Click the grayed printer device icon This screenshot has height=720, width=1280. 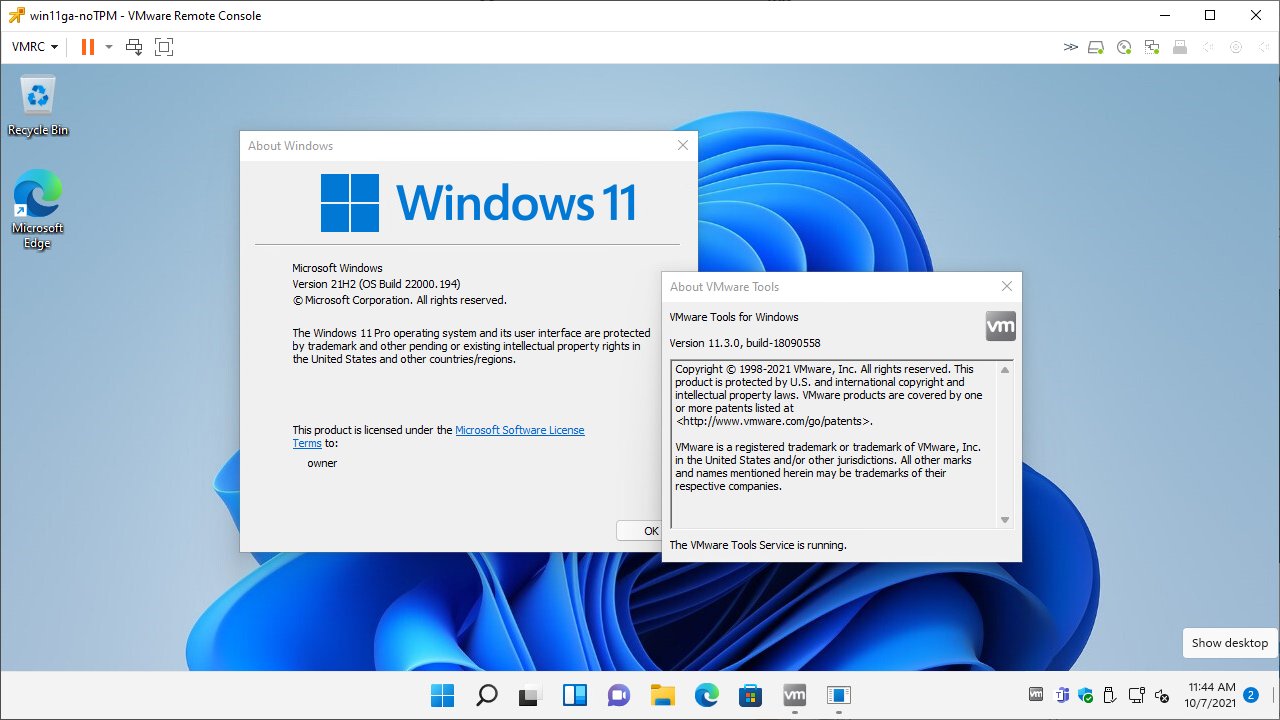1180,46
